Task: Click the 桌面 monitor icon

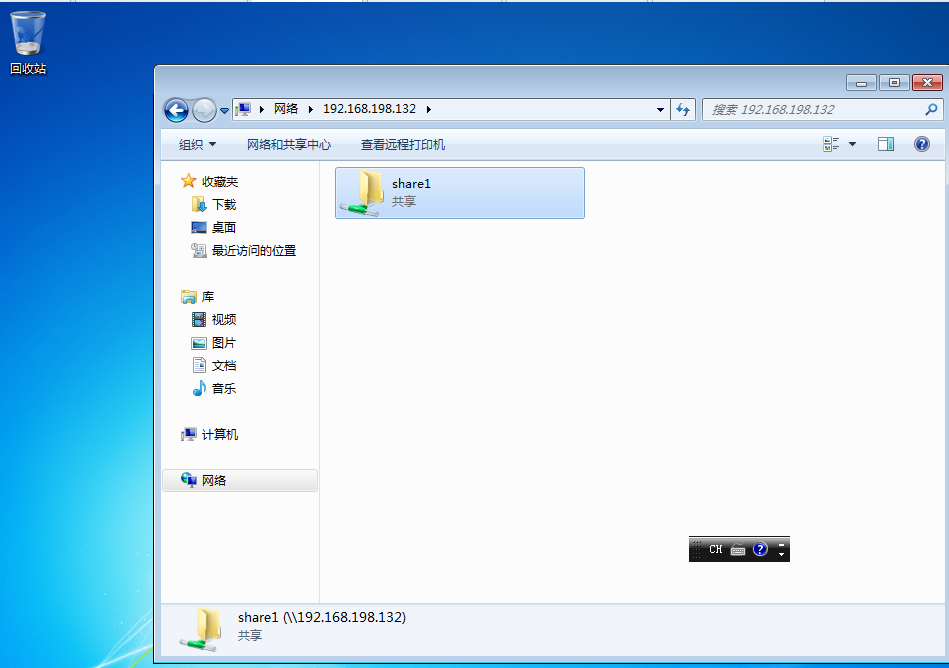Action: [199, 228]
